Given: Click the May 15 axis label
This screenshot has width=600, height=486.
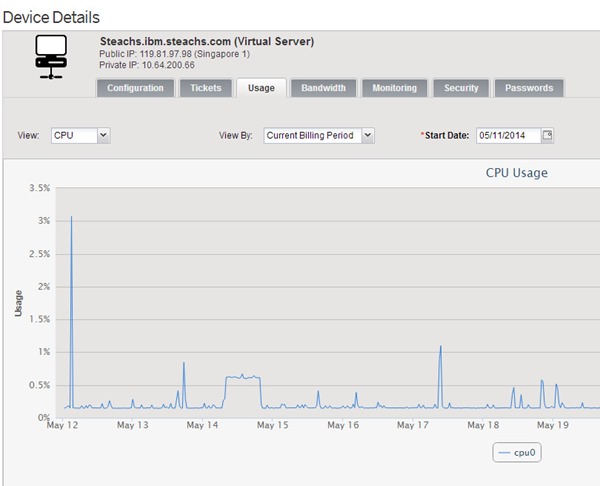Looking at the screenshot, I should [272, 425].
